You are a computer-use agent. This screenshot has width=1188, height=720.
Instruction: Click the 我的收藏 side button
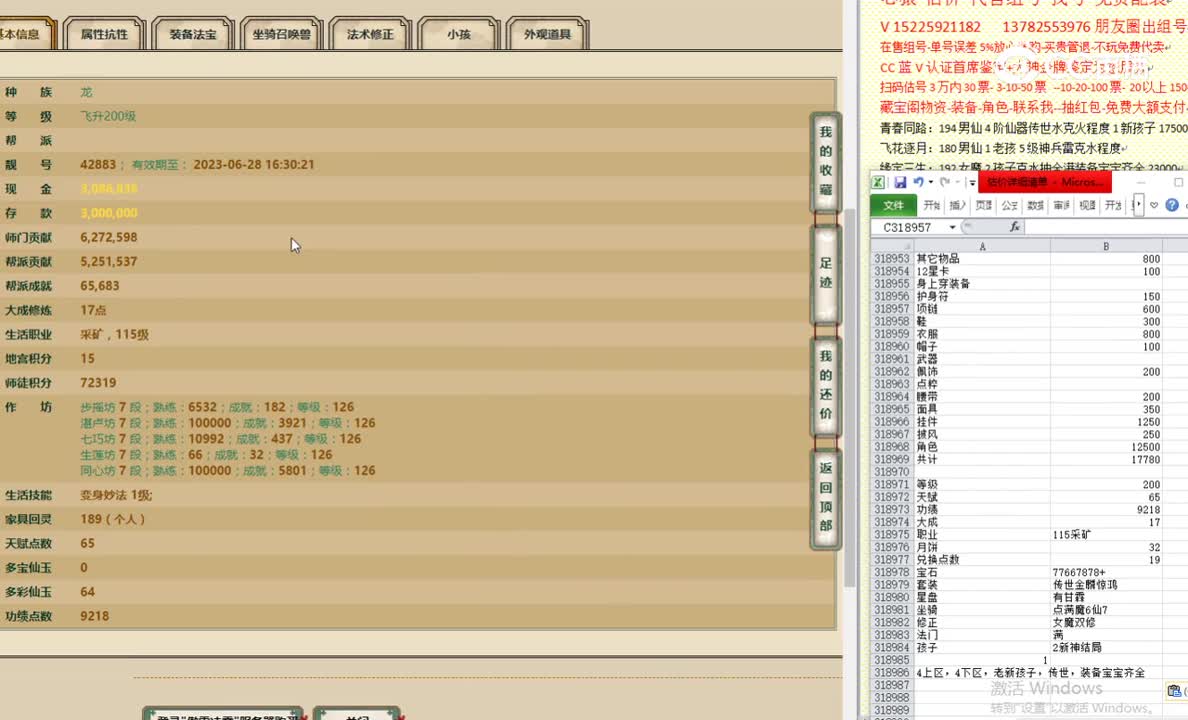point(825,160)
